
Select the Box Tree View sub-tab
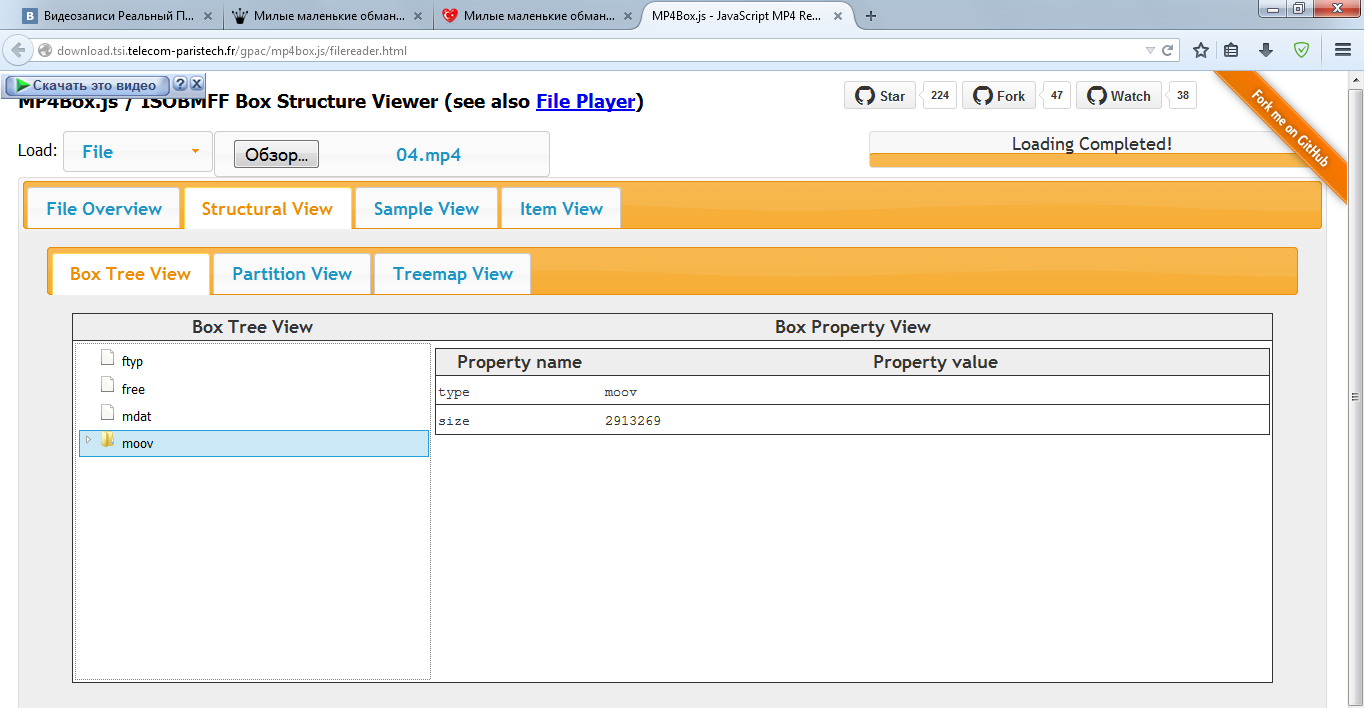[x=130, y=274]
